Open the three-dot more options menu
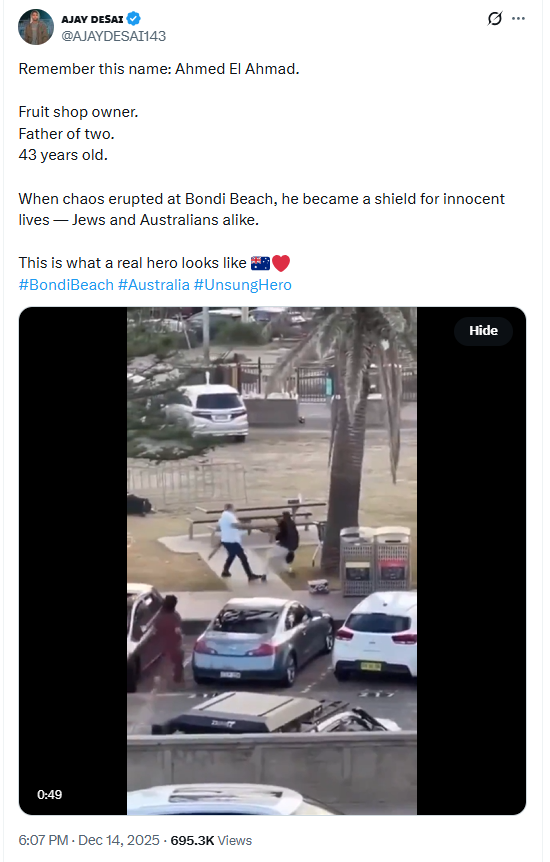The width and height of the screenshot is (550, 862). [518, 19]
